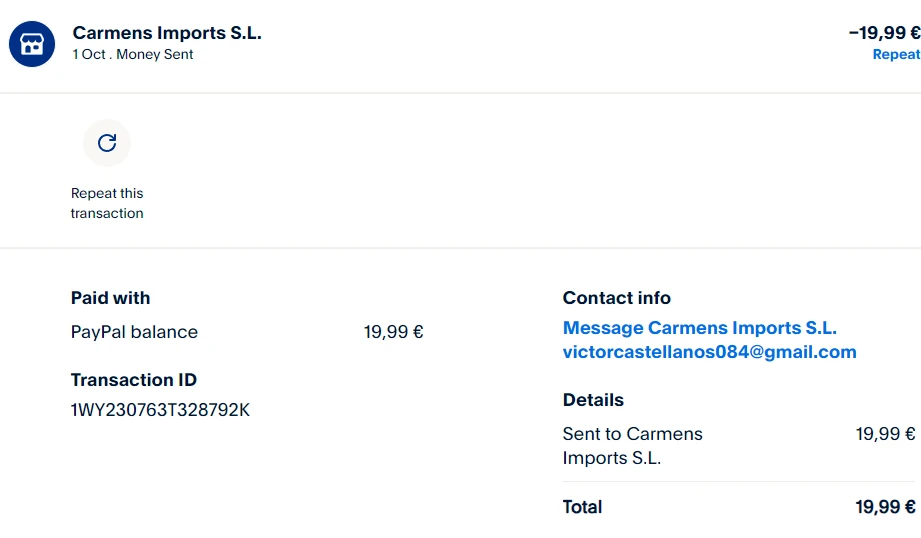Click the 'Details' heading
Screen dimensions: 921x538
coord(593,400)
